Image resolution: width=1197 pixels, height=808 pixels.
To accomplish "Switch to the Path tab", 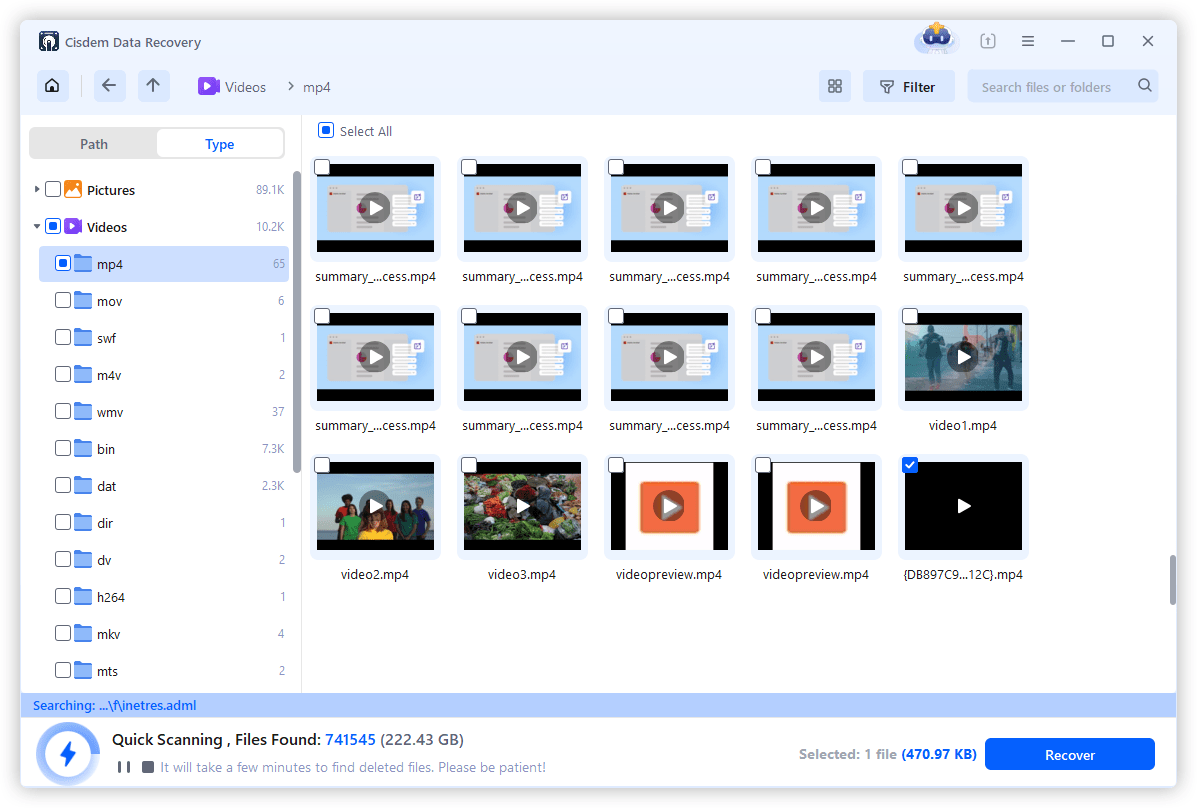I will 93,143.
